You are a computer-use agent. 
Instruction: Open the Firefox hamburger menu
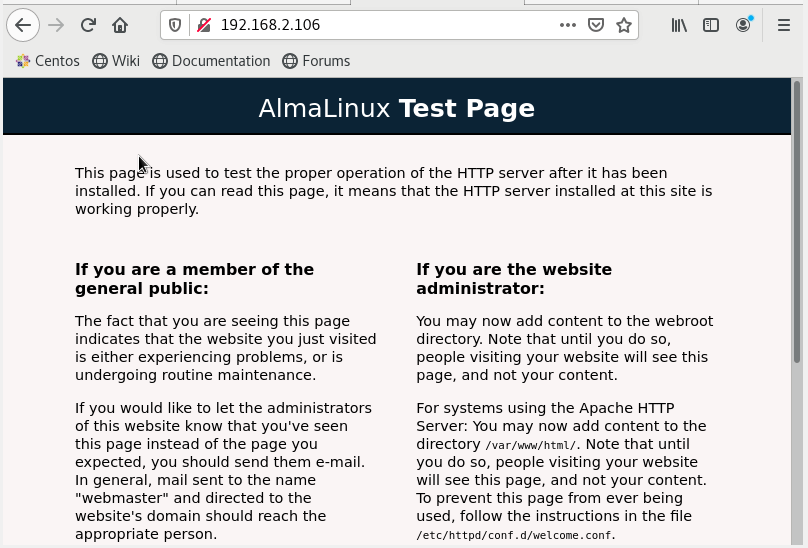[x=784, y=25]
